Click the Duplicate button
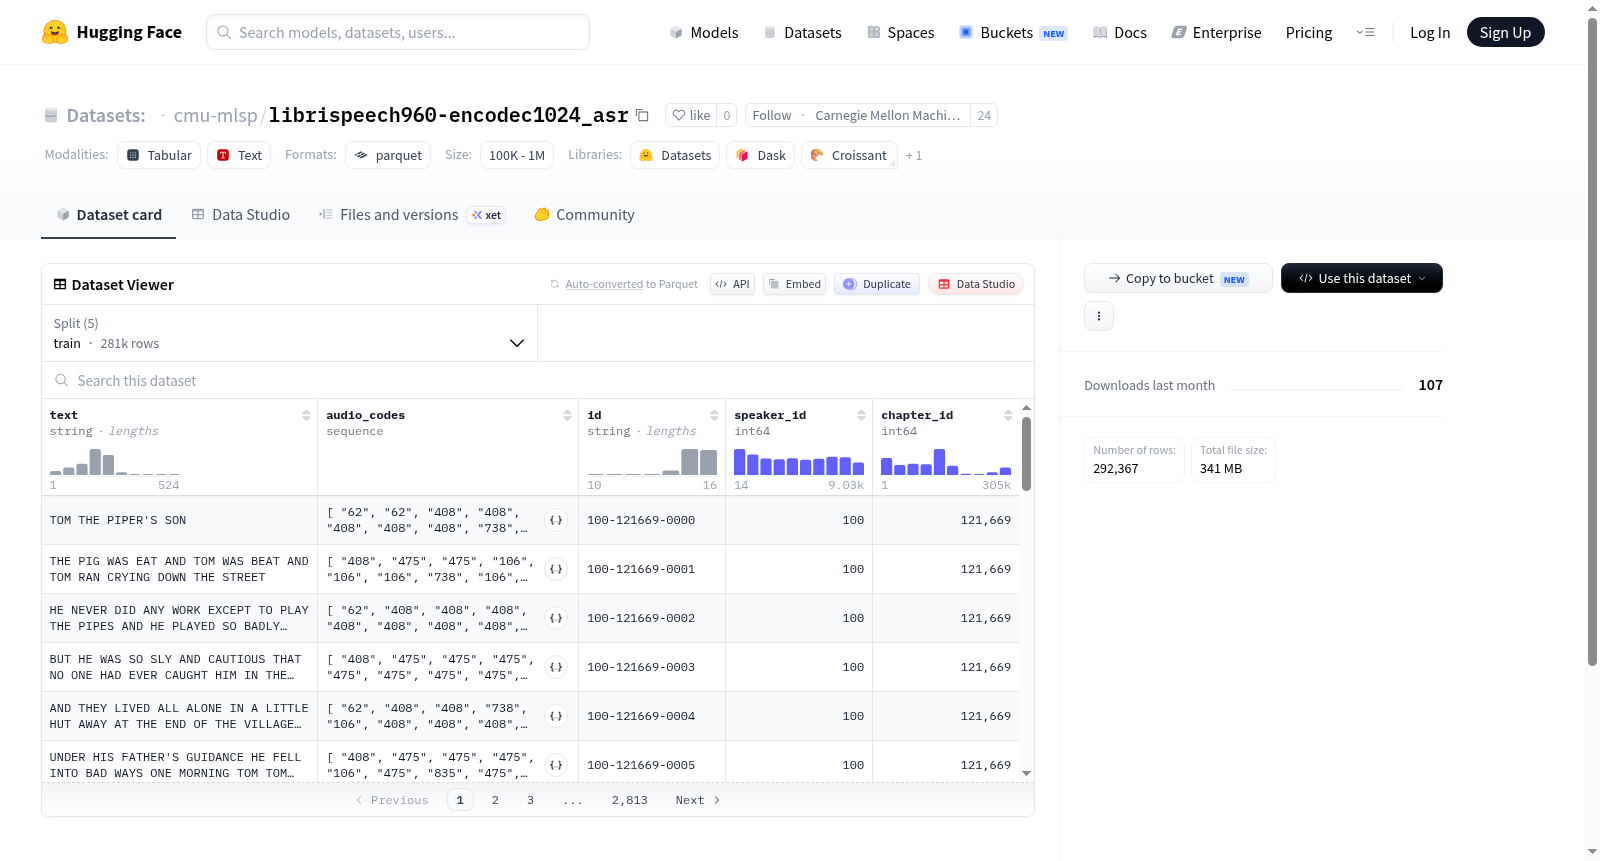 click(x=877, y=284)
